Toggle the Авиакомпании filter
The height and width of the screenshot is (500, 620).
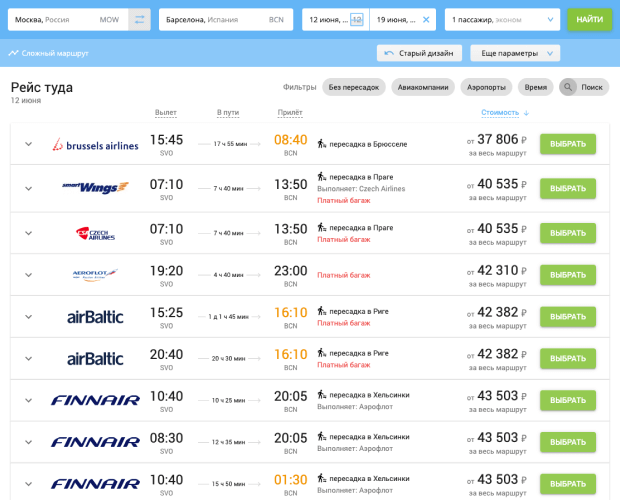pyautogui.click(x=423, y=87)
